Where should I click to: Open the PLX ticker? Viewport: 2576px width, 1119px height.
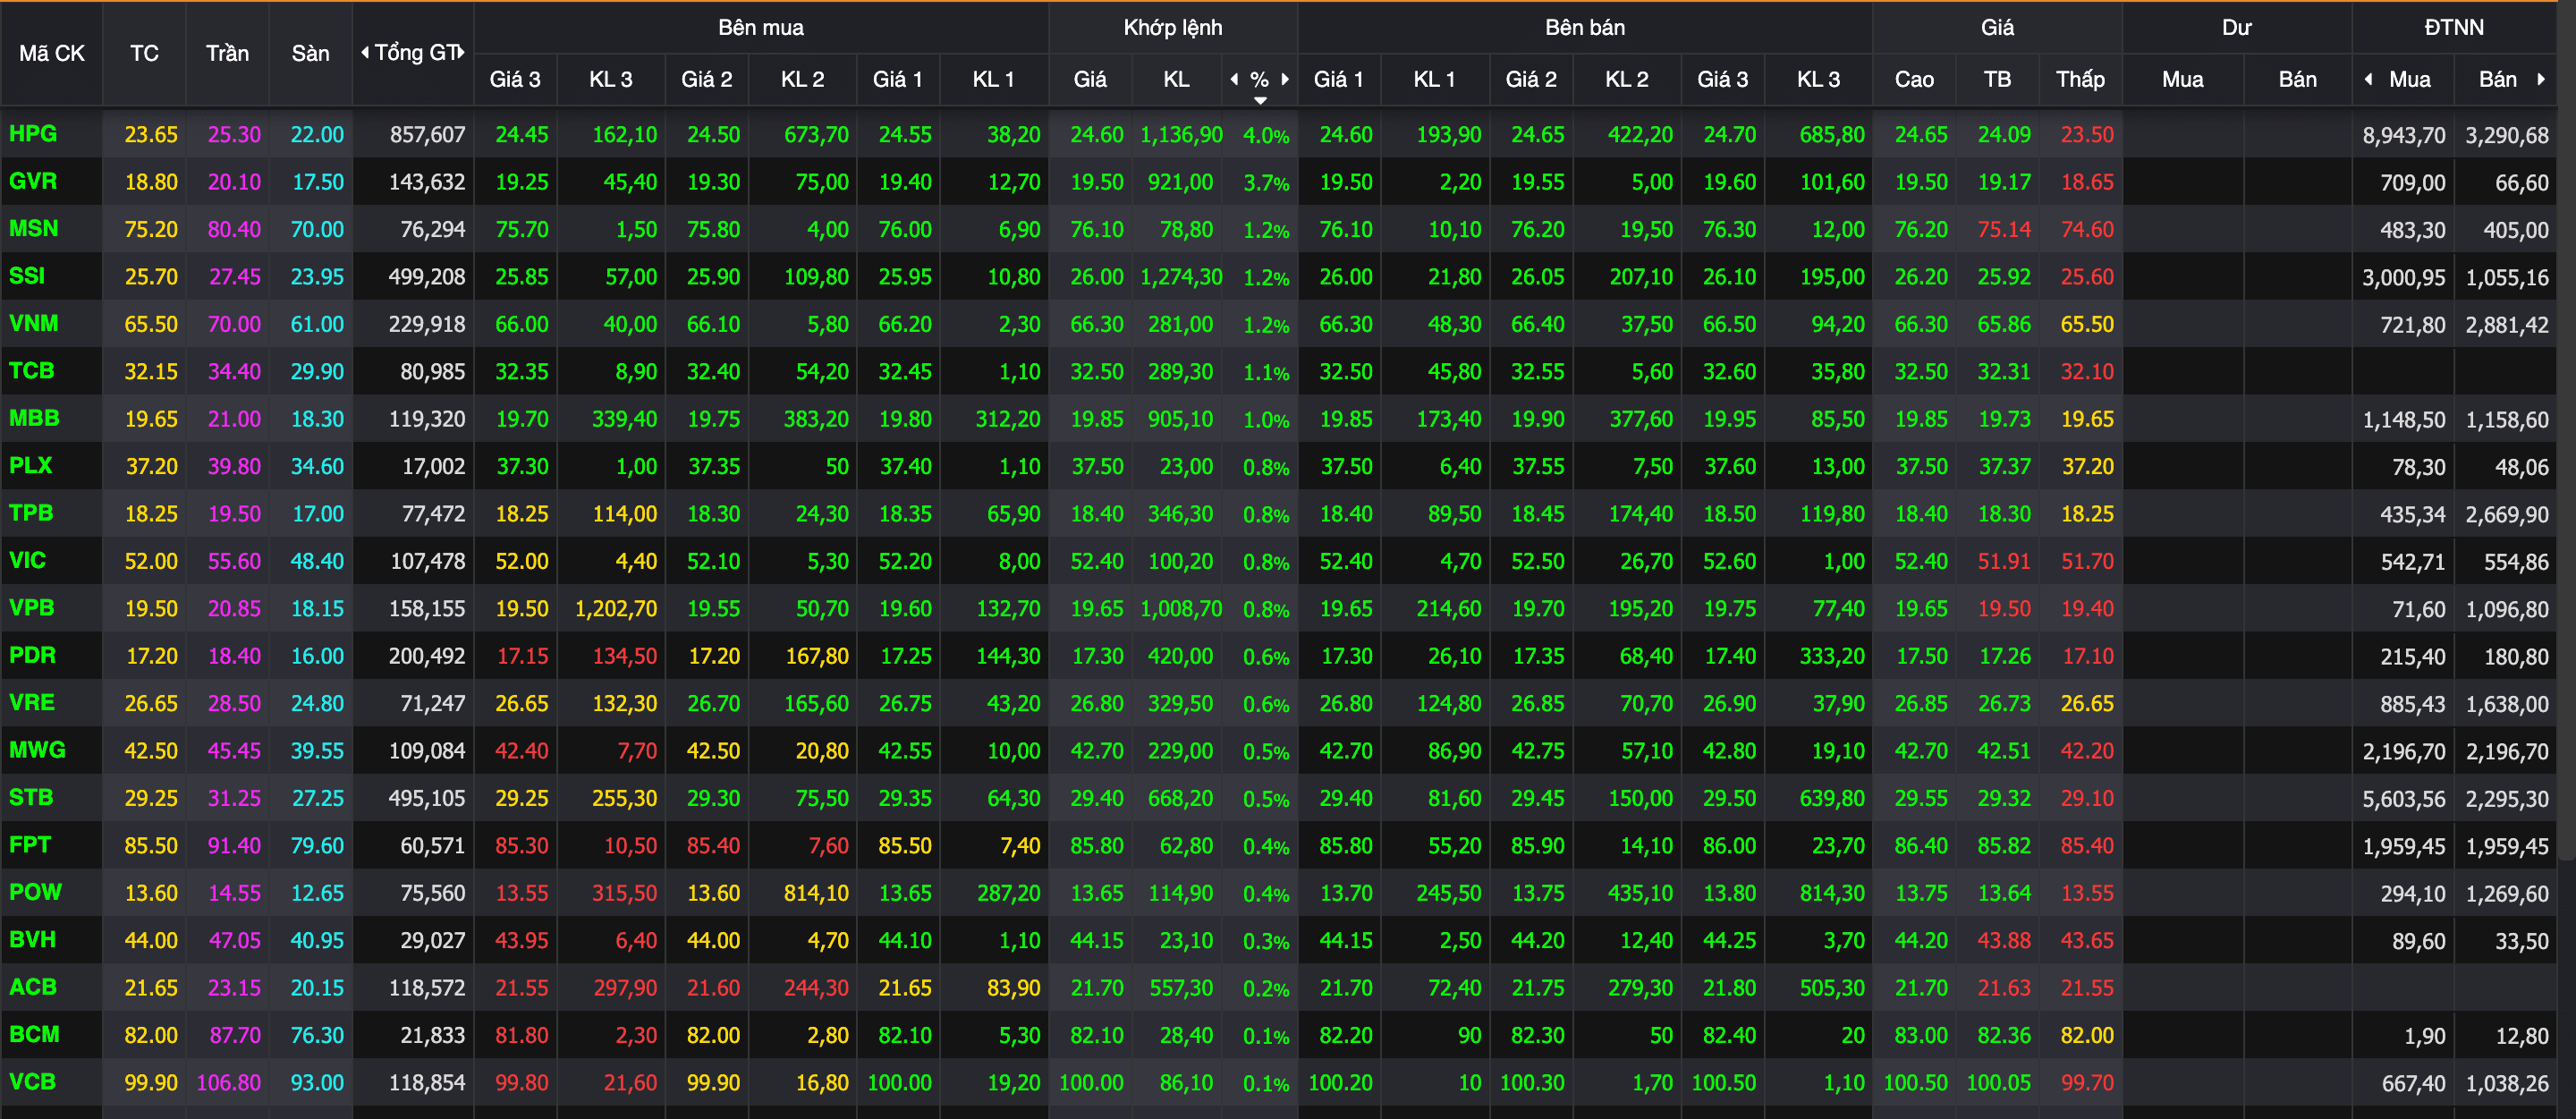pyautogui.click(x=31, y=465)
